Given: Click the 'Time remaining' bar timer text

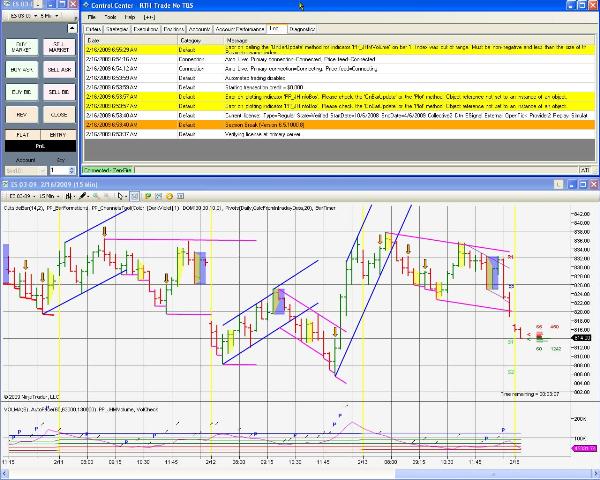Looking at the screenshot, I should pos(529,394).
